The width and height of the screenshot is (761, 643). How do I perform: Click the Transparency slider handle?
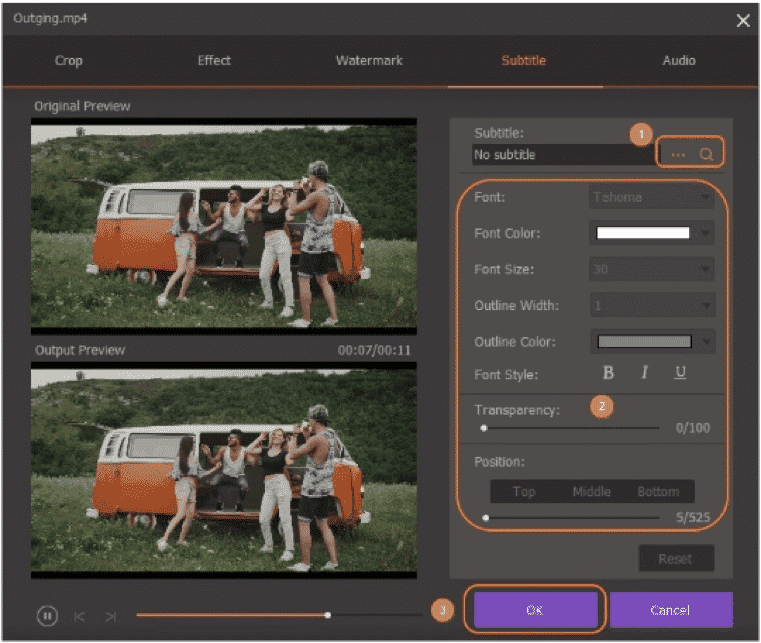pyautogui.click(x=483, y=428)
